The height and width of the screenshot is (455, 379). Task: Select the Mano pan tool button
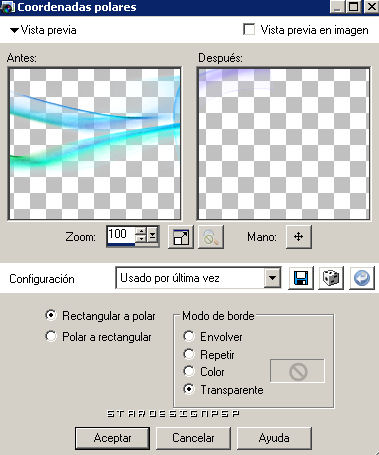point(299,237)
